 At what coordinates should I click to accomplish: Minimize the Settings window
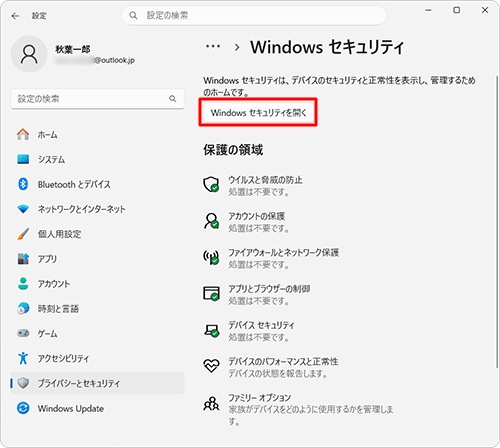(x=429, y=10)
